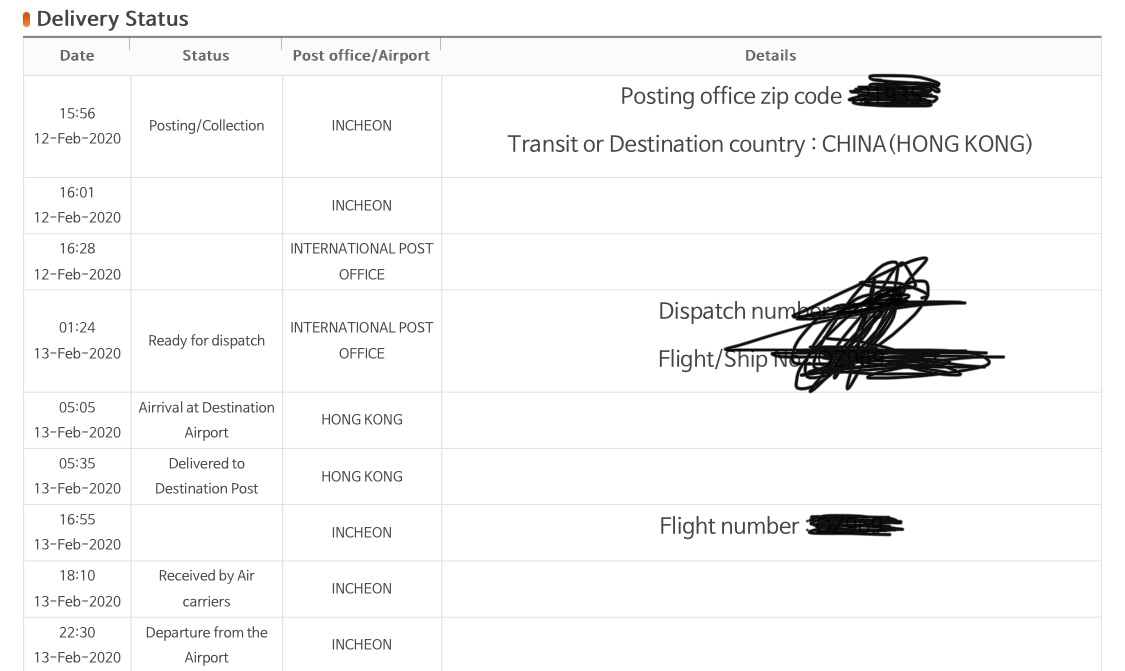Click Received by Air carriers status
This screenshot has height=671, width=1125.
(207, 588)
